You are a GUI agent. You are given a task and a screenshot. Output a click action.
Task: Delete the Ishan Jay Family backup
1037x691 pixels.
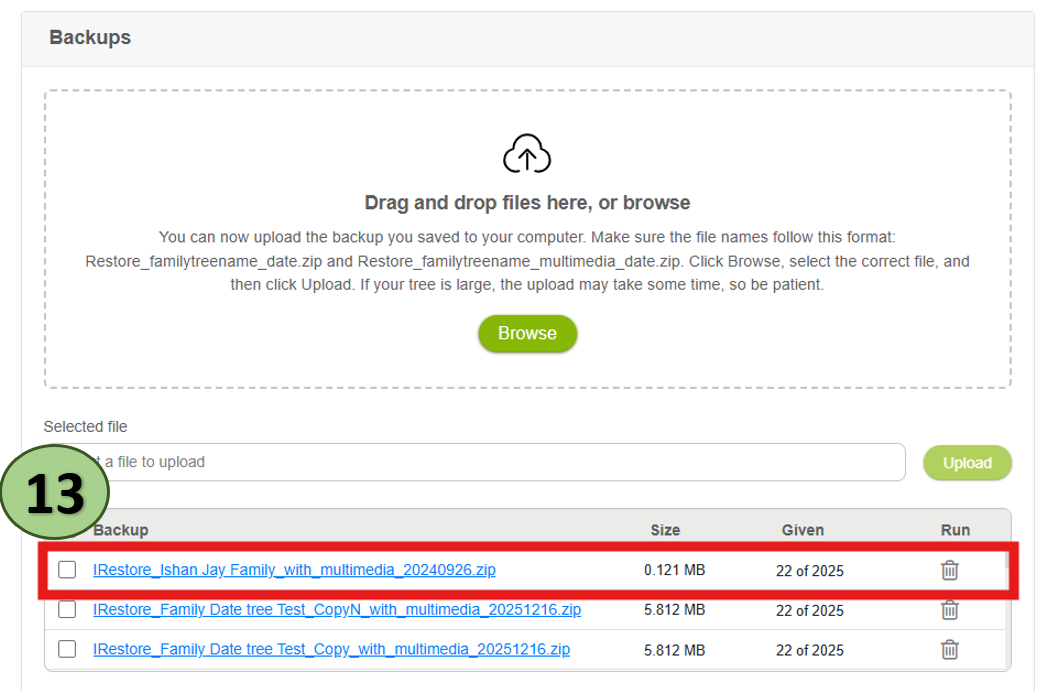point(949,570)
